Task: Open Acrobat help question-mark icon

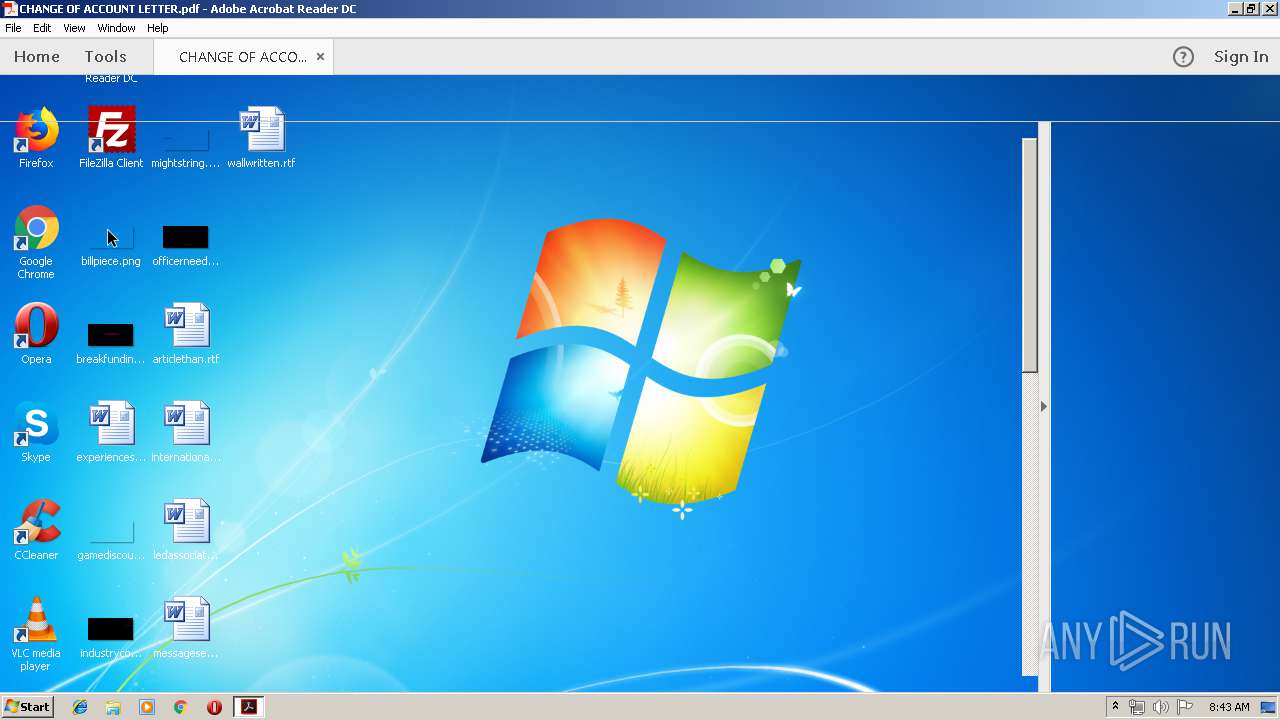Action: (1183, 57)
